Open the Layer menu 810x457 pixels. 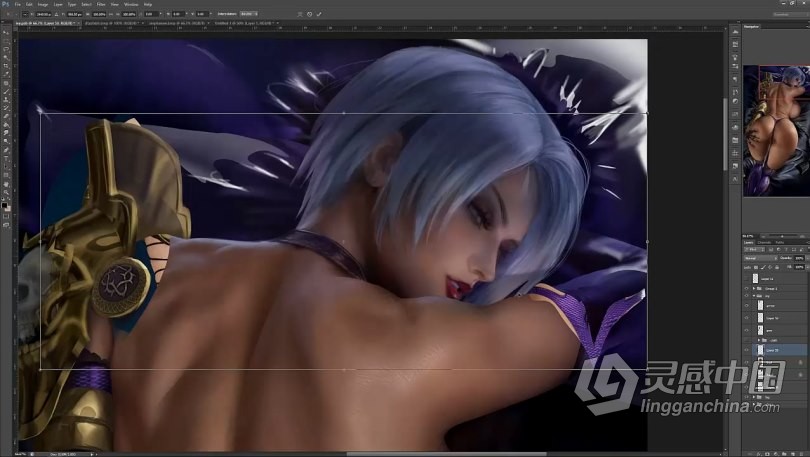(x=58, y=4)
